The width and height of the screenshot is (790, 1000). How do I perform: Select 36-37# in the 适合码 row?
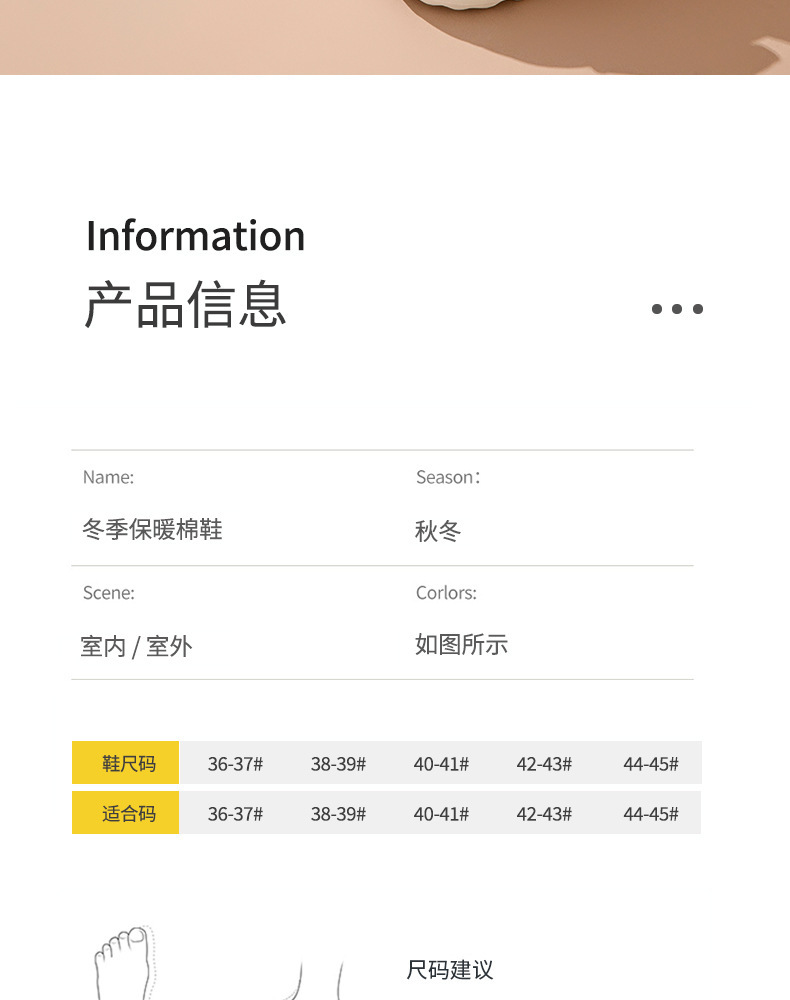tap(235, 814)
